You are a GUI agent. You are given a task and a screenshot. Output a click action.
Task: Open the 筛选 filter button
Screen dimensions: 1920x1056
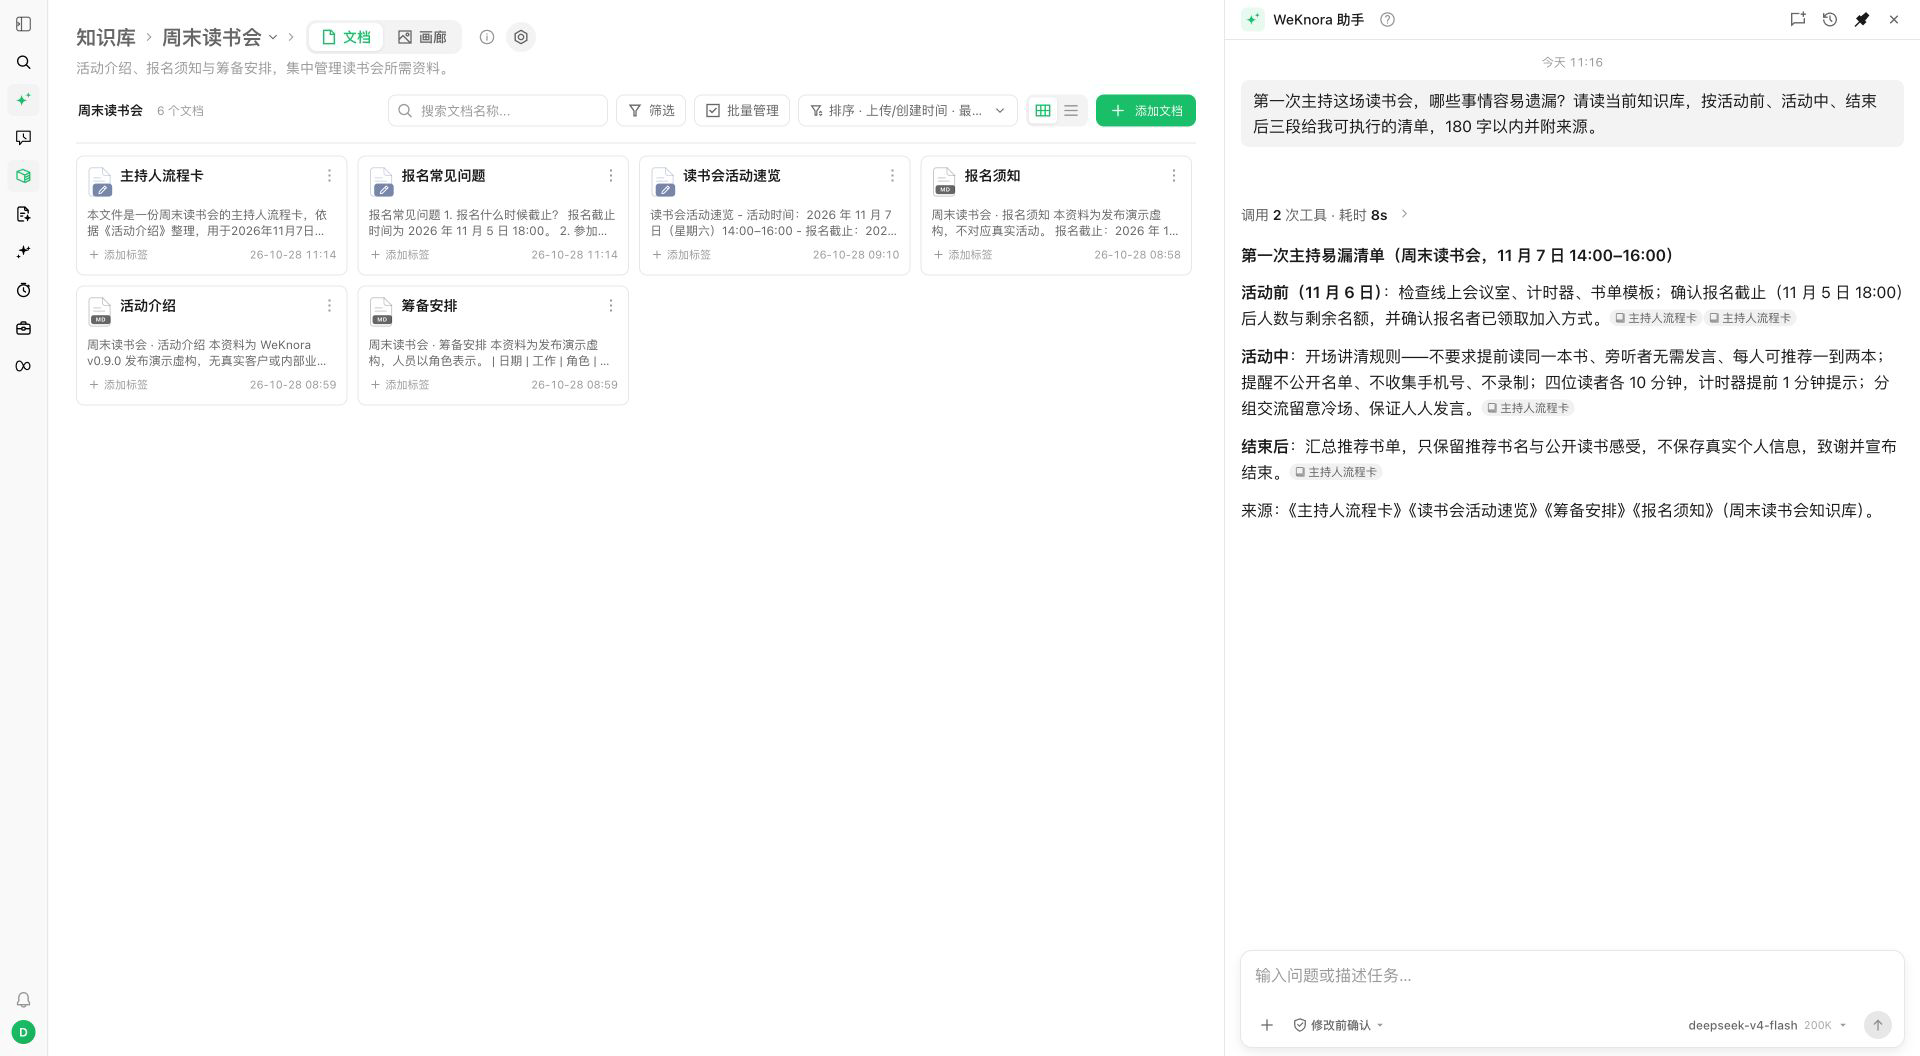651,111
